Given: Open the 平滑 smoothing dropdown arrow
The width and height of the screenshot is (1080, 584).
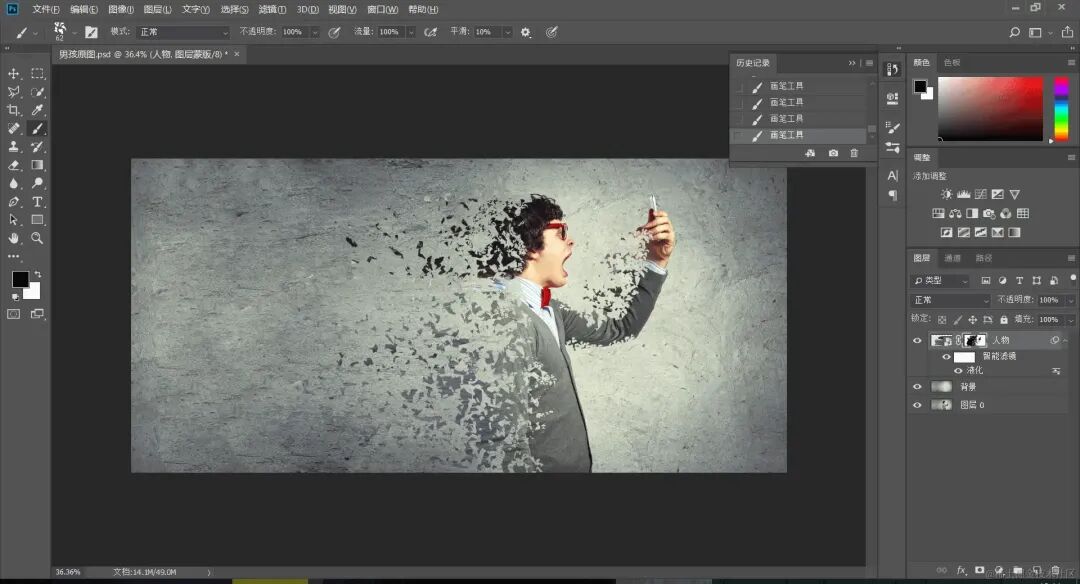Looking at the screenshot, I should tap(508, 32).
